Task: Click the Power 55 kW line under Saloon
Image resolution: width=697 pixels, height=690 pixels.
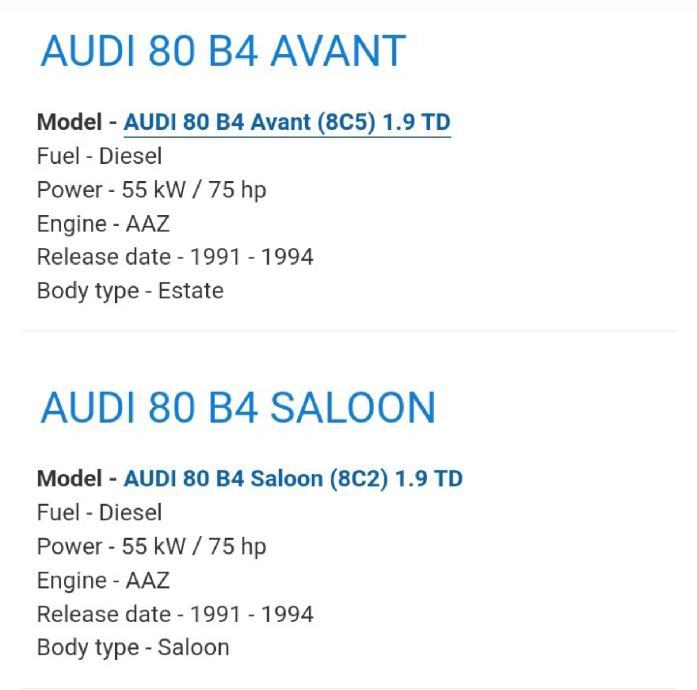Action: coord(151,546)
